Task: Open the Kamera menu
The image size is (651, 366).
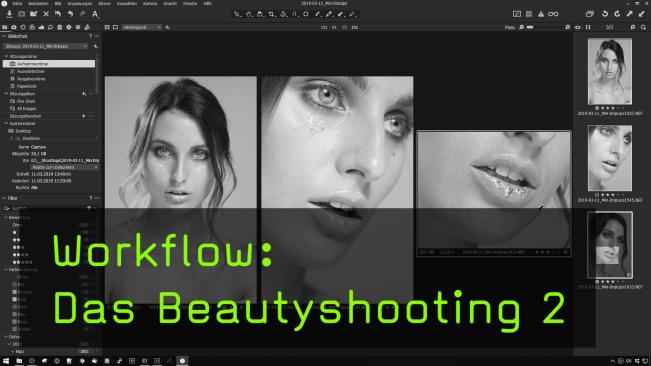Action: (150, 3)
